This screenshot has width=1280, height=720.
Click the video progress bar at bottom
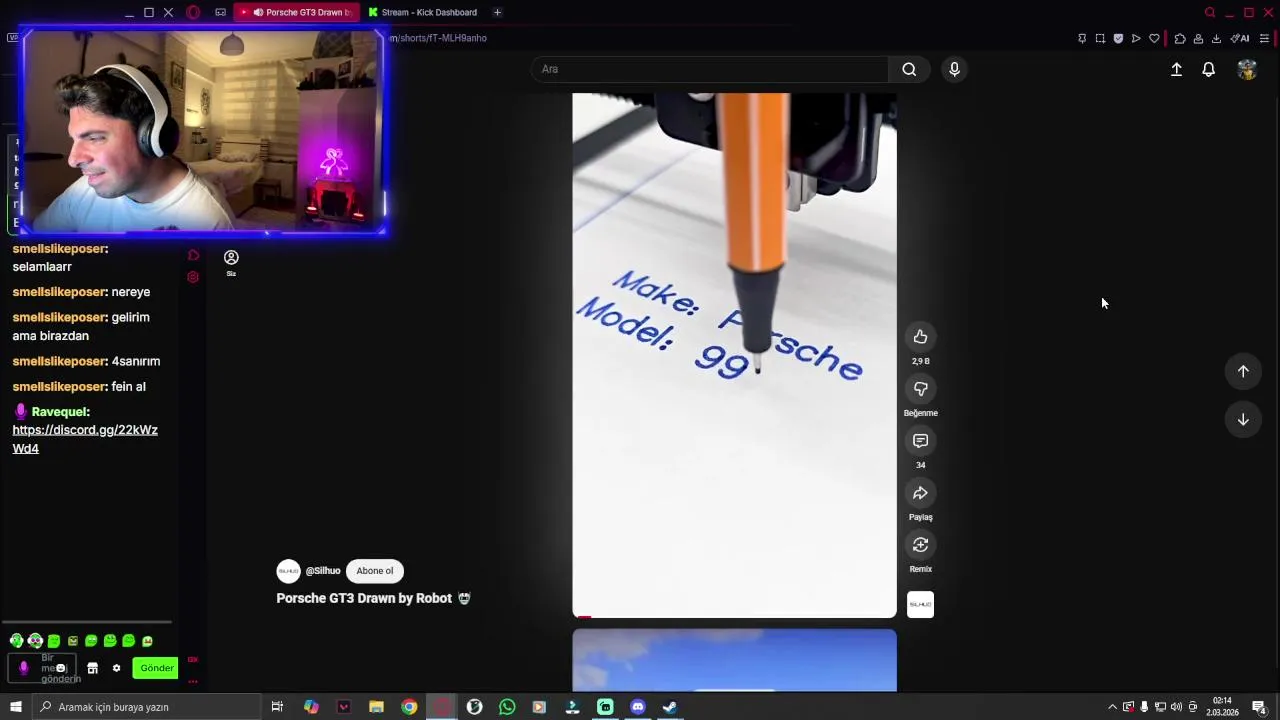[734, 616]
